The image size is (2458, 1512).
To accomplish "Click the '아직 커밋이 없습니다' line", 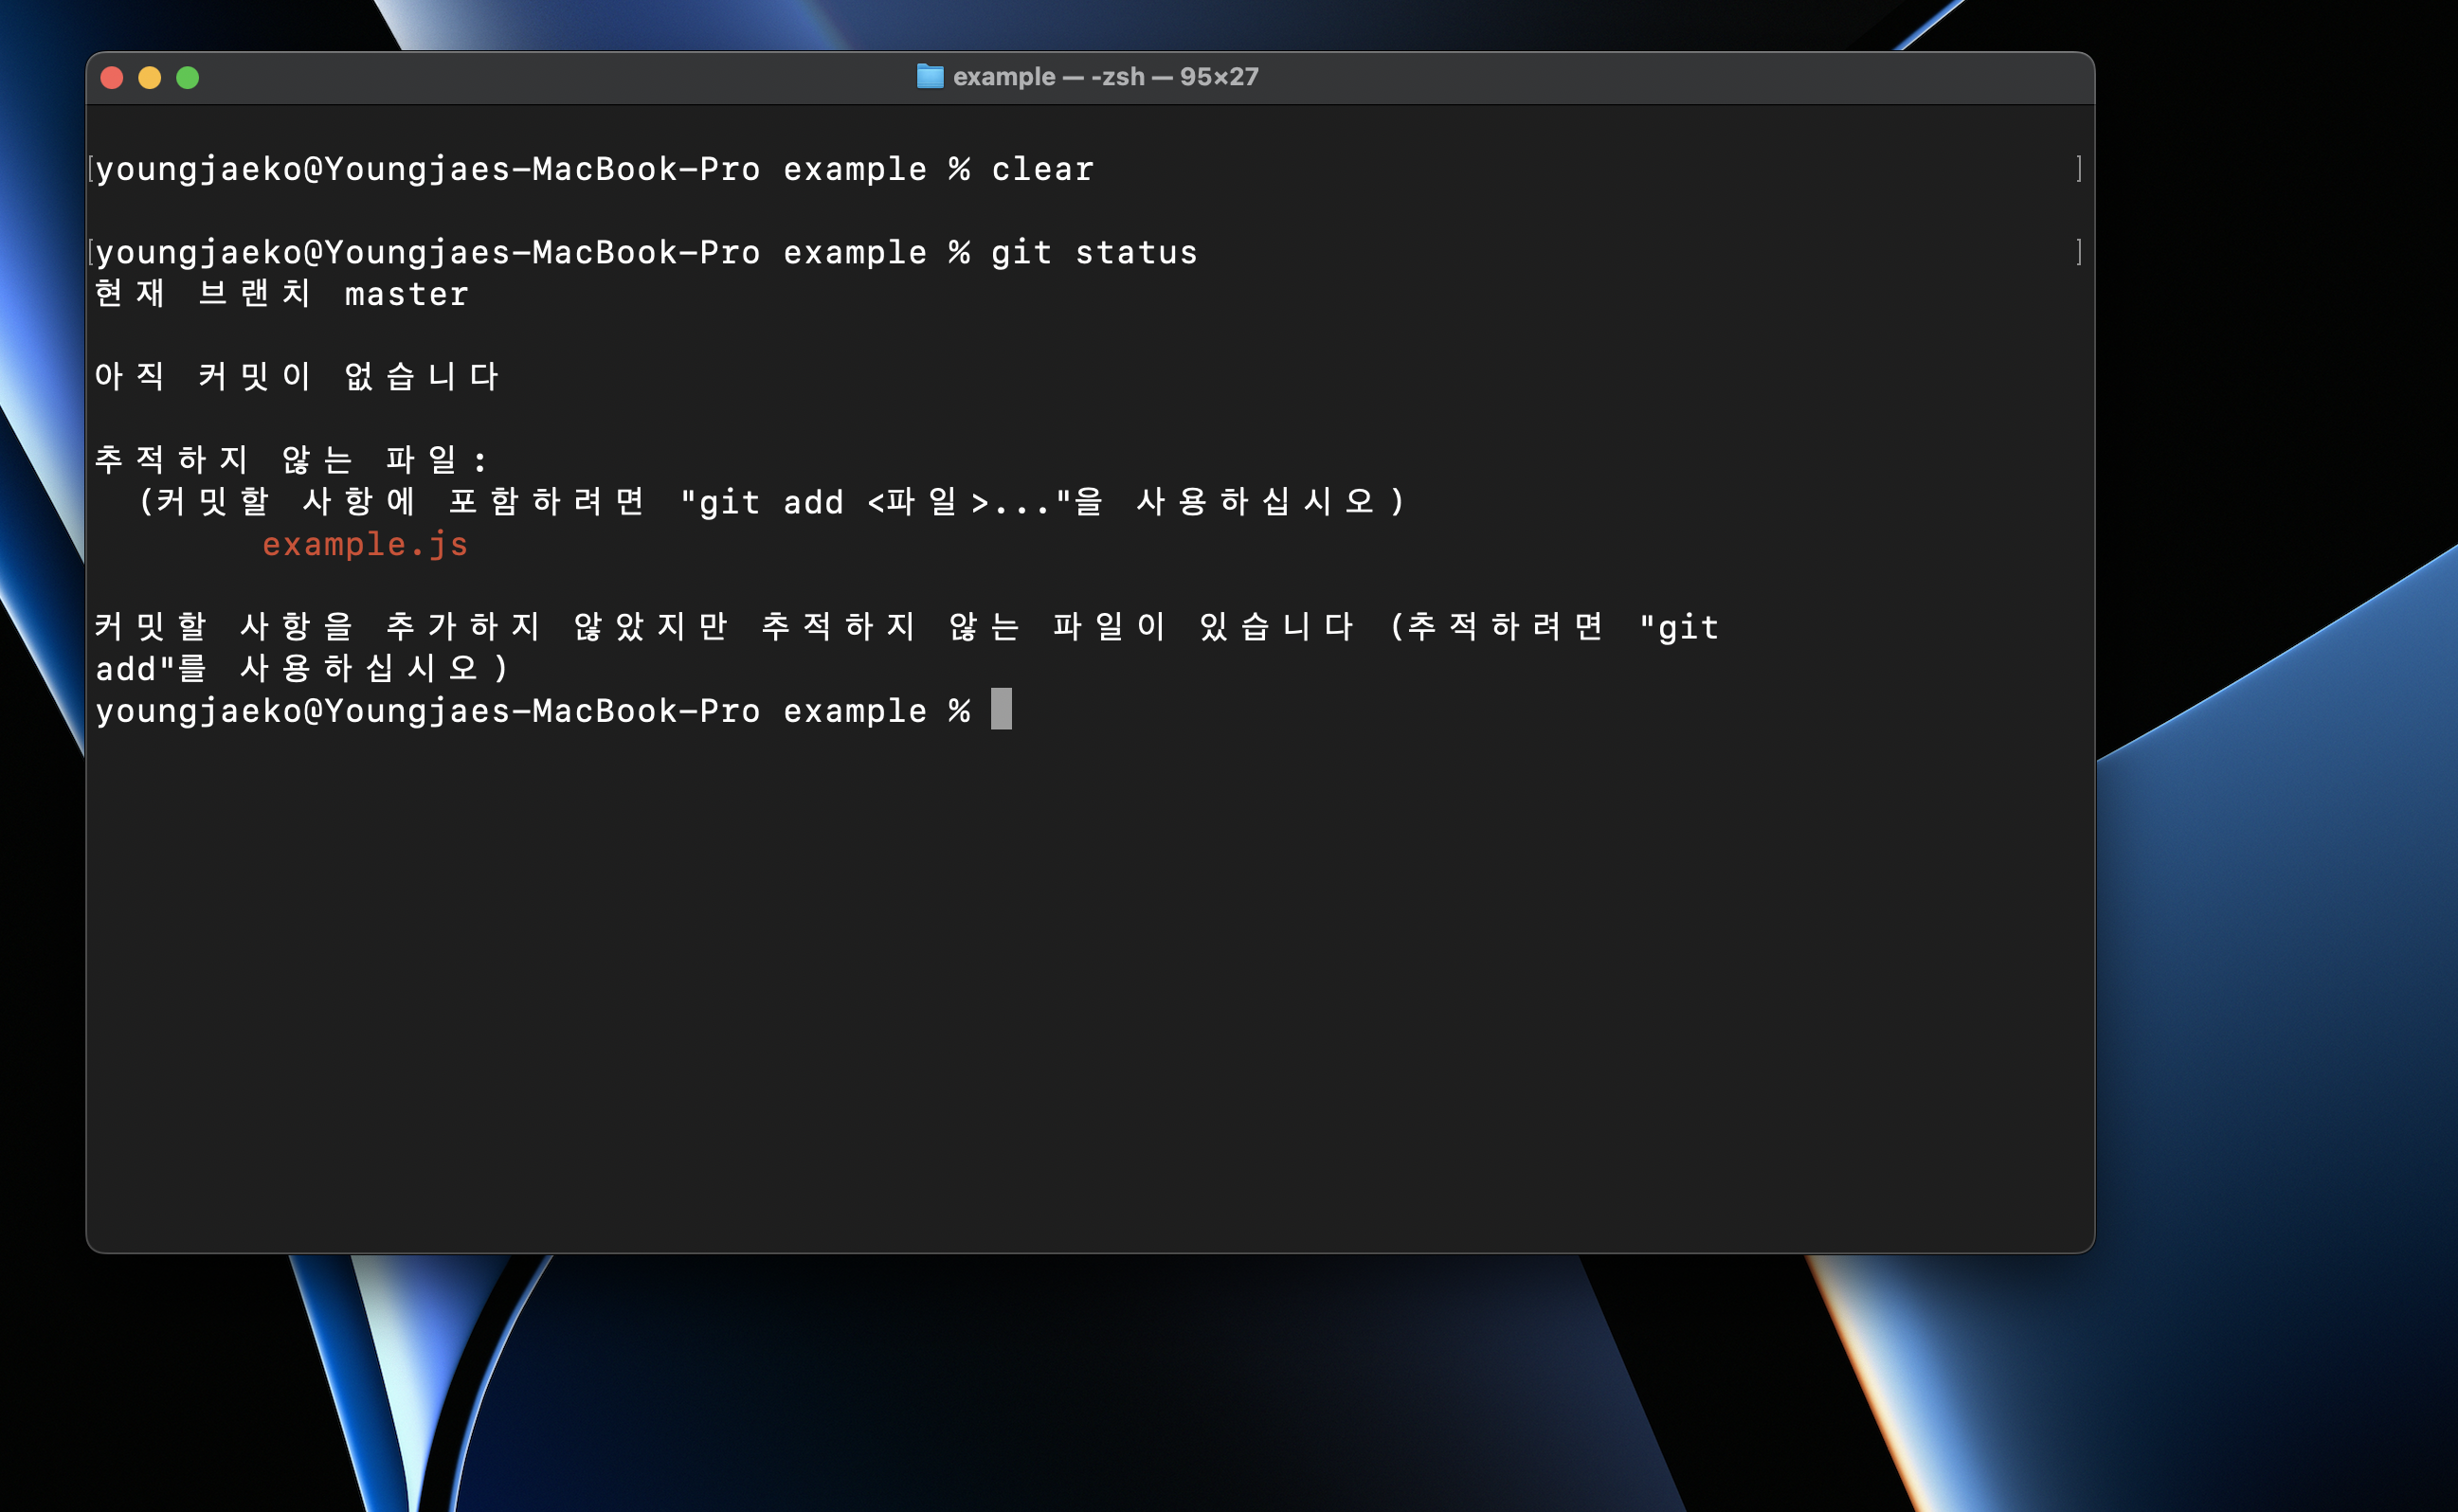I will [x=297, y=376].
